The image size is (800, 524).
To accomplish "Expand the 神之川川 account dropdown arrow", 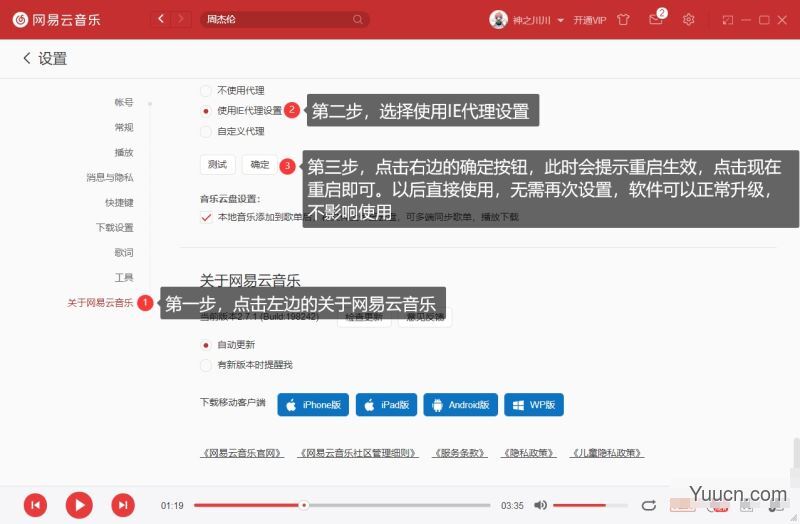I will 560,20.
